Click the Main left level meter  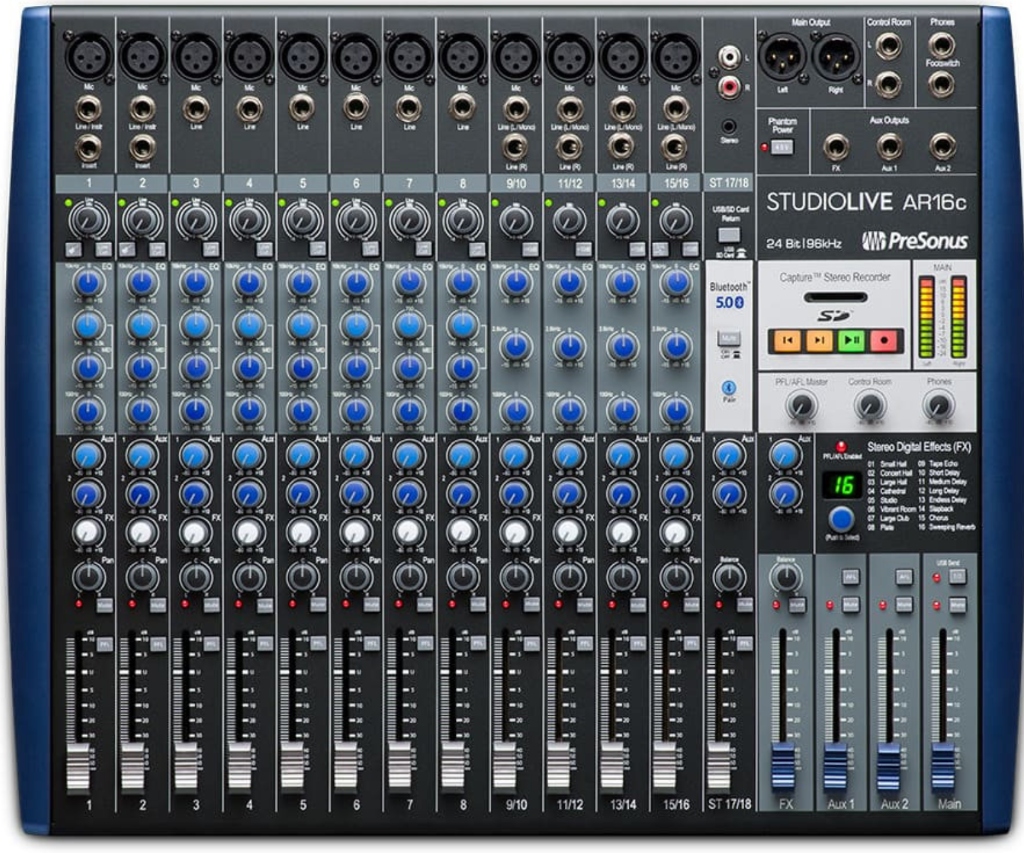pyautogui.click(x=926, y=317)
